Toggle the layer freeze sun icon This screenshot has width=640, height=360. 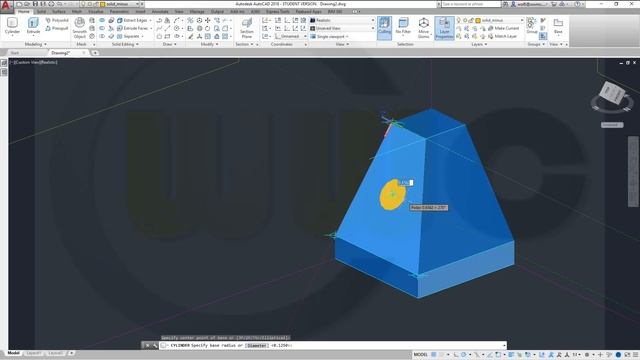(x=465, y=20)
